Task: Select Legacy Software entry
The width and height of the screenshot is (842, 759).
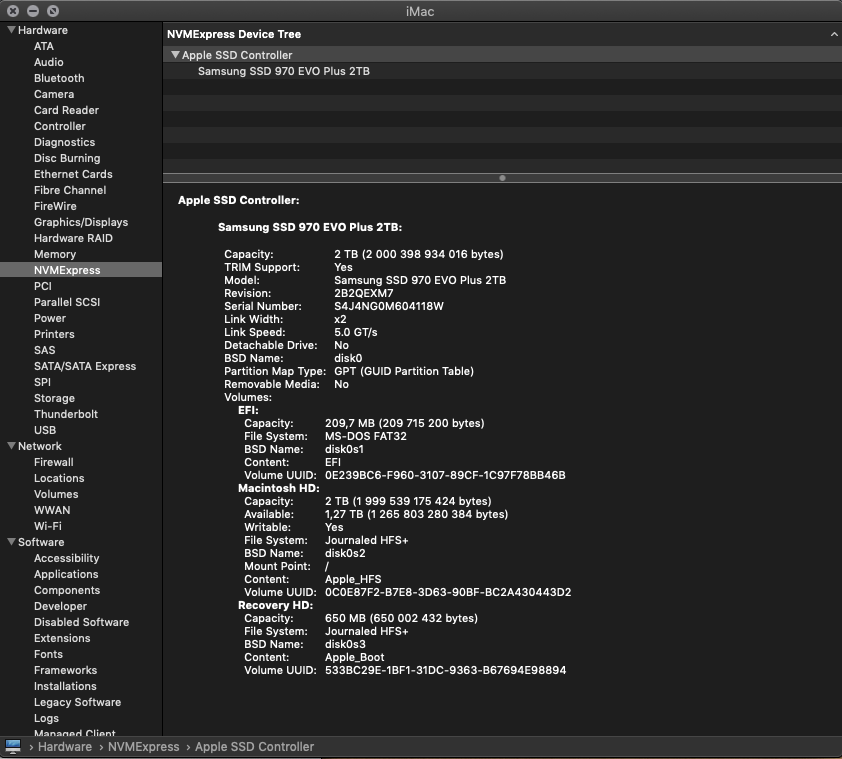Action: (x=77, y=702)
